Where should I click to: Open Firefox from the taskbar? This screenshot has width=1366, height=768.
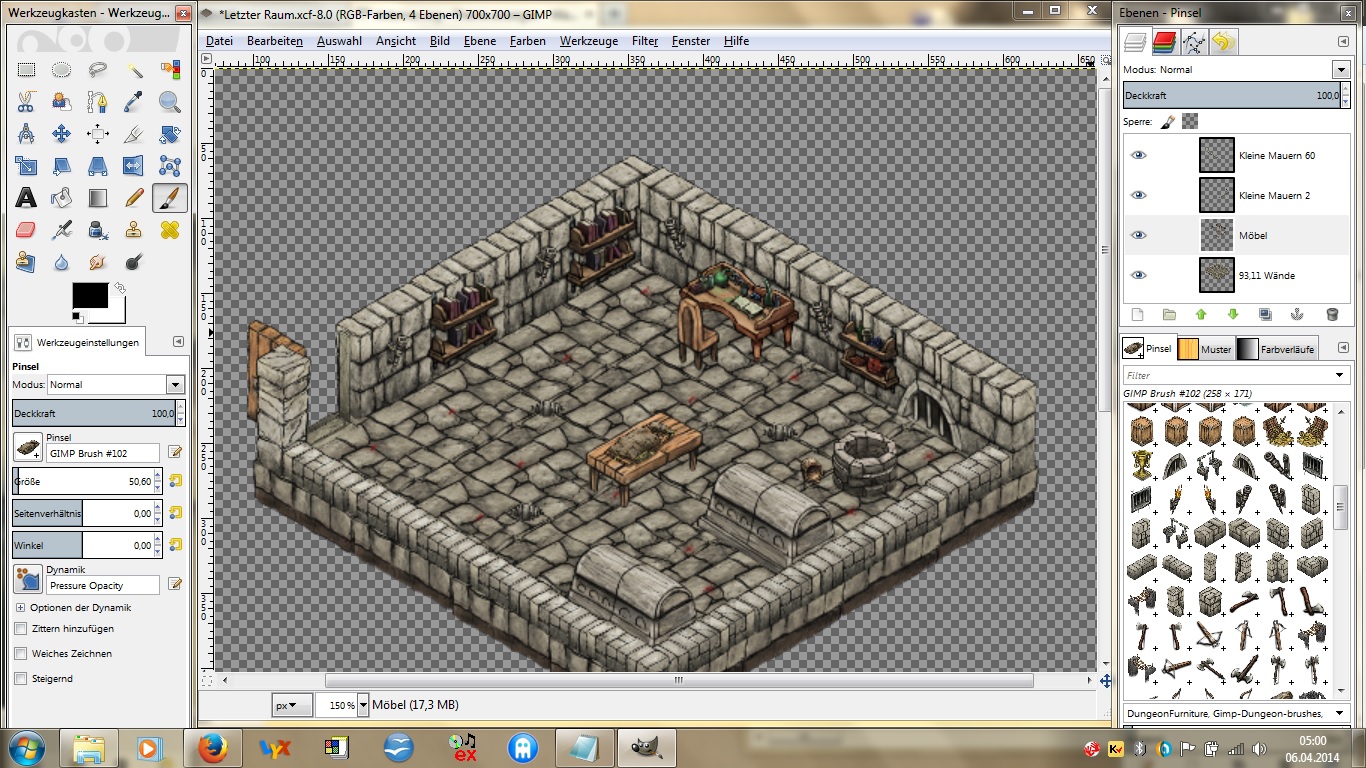[x=212, y=748]
